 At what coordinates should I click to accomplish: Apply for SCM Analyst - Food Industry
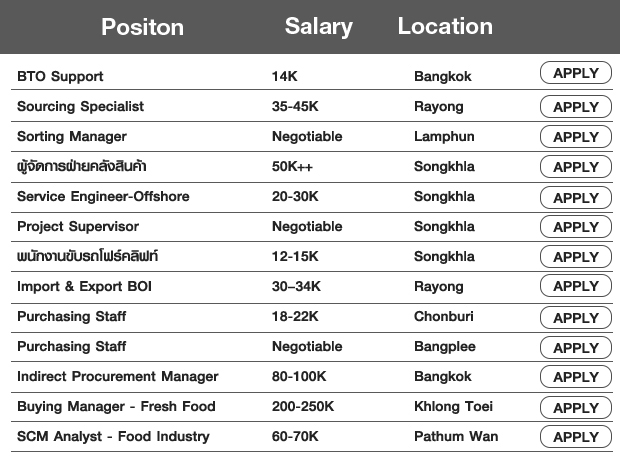[x=576, y=437]
